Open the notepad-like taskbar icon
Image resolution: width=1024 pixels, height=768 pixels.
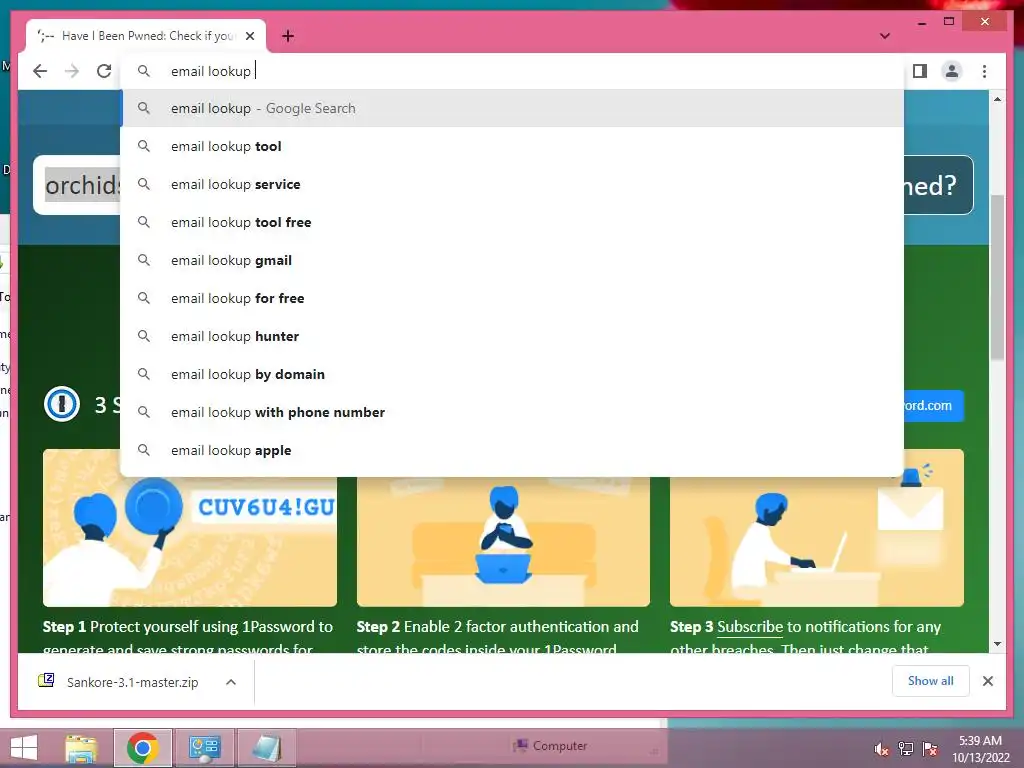[266, 748]
